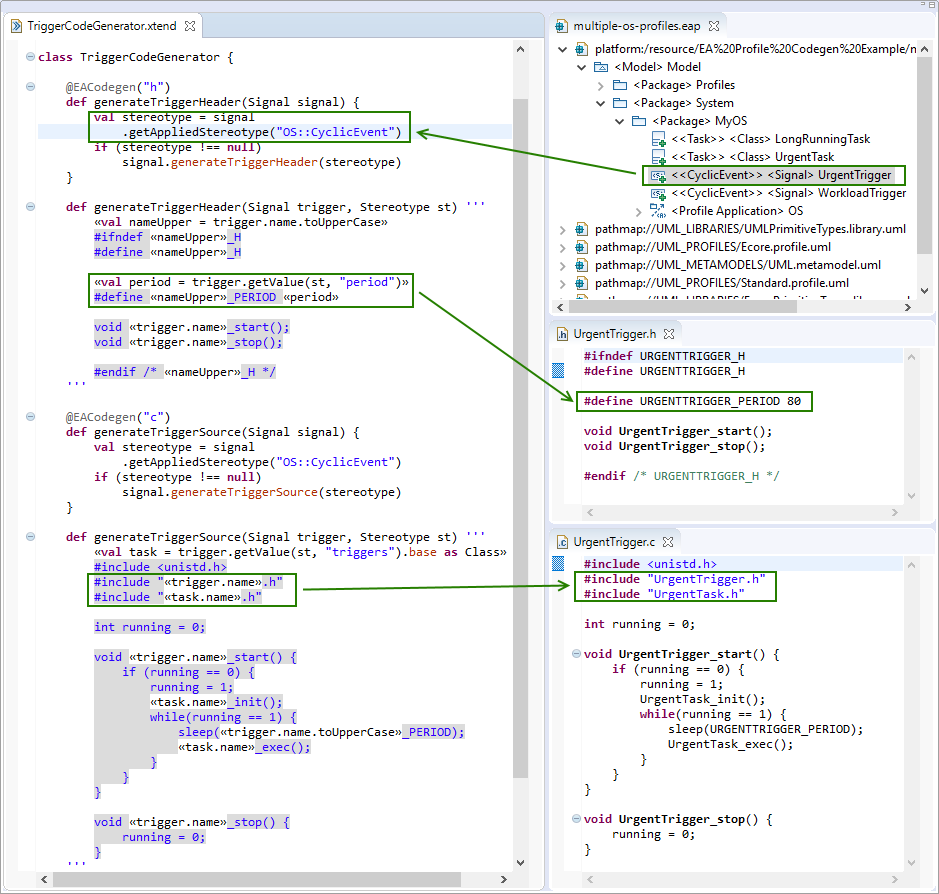Image resolution: width=939 pixels, height=894 pixels.
Task: Click the UrgentTrigger.c tab close icon
Action: [x=669, y=542]
